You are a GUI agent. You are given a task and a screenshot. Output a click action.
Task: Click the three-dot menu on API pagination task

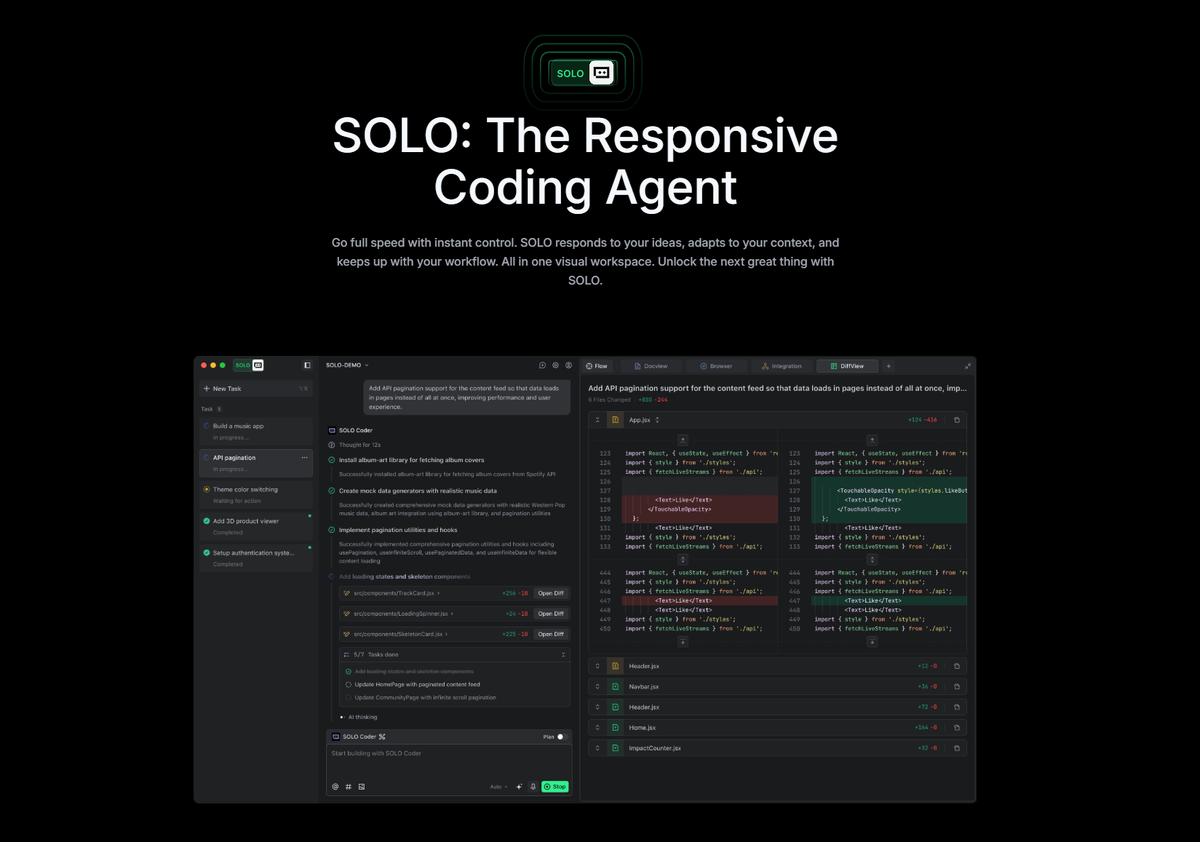click(304, 458)
